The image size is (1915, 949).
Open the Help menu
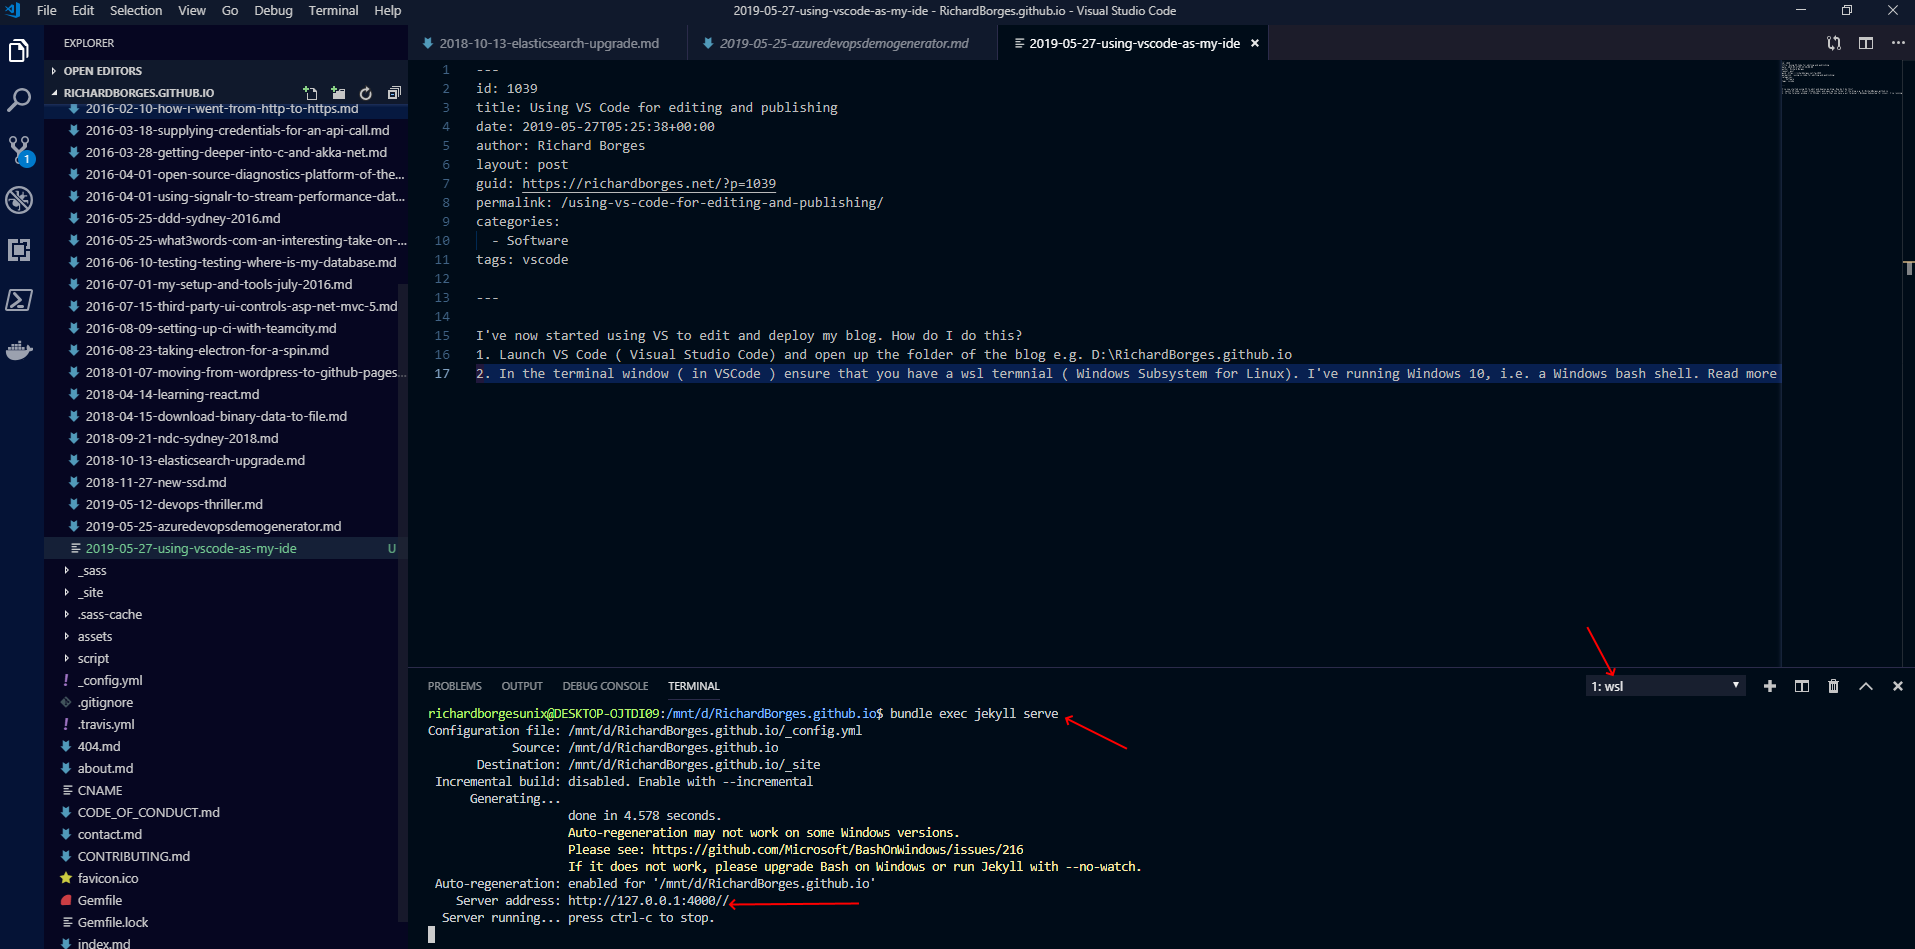pos(388,10)
